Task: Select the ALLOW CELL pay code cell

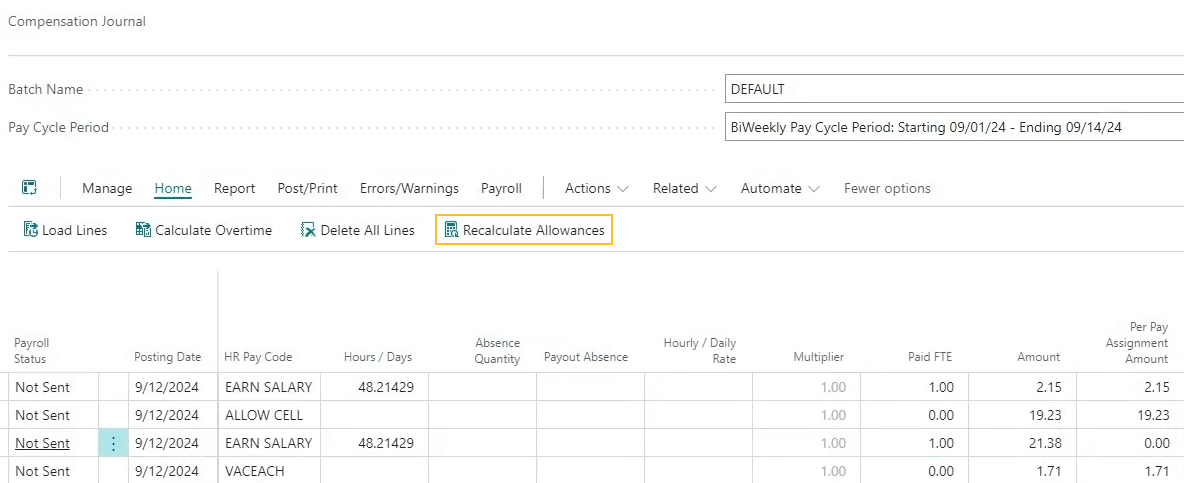Action: [x=264, y=415]
